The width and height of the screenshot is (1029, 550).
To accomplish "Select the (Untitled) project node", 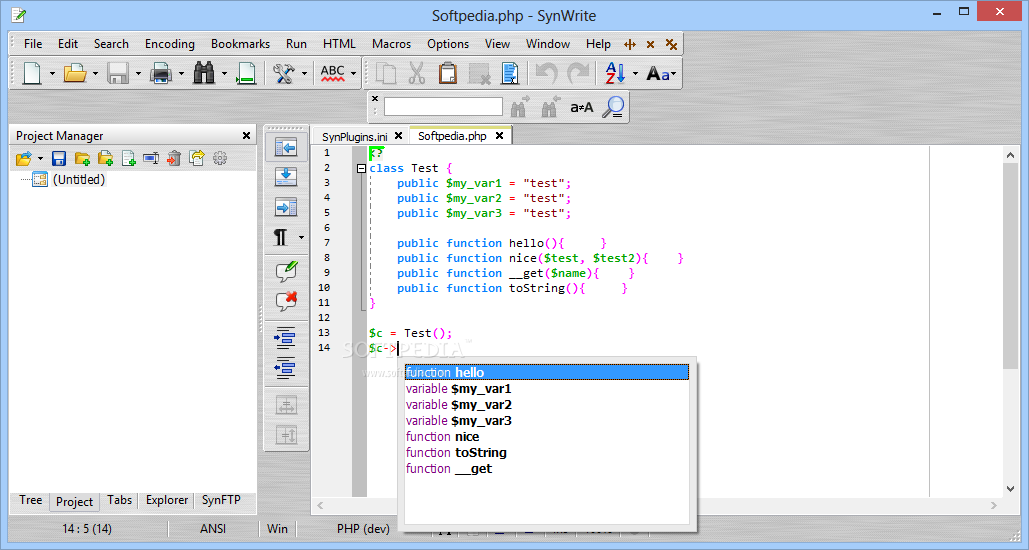I will [x=79, y=180].
